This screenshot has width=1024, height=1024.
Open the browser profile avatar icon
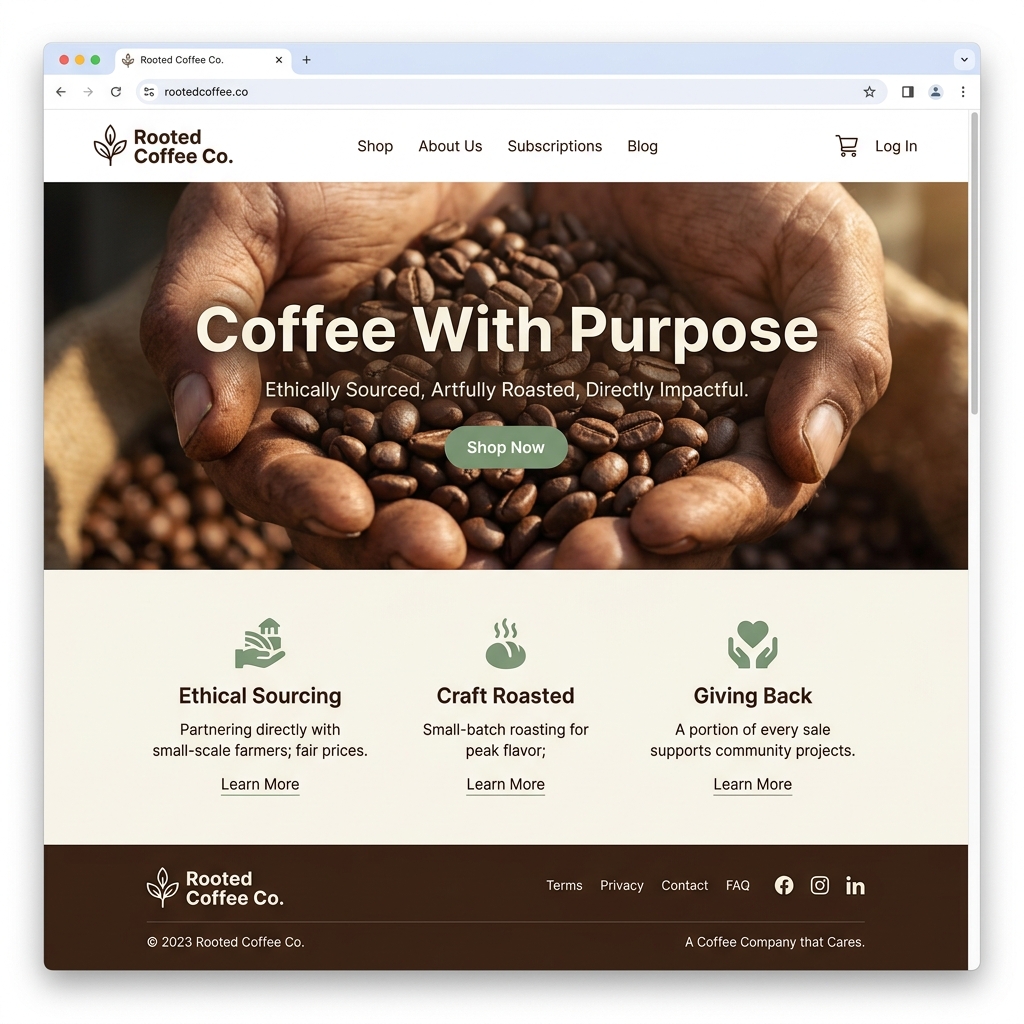click(x=935, y=92)
